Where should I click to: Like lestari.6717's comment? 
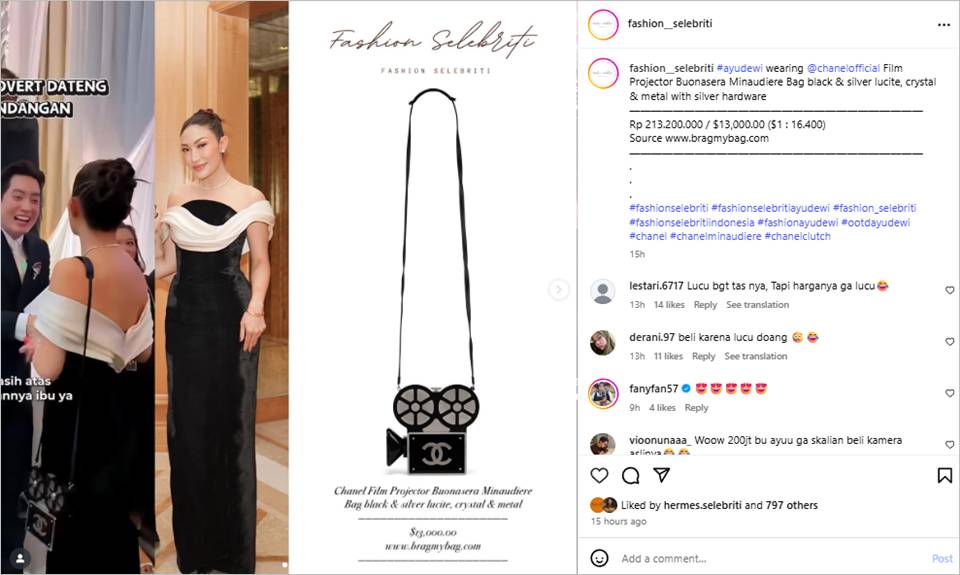(950, 290)
